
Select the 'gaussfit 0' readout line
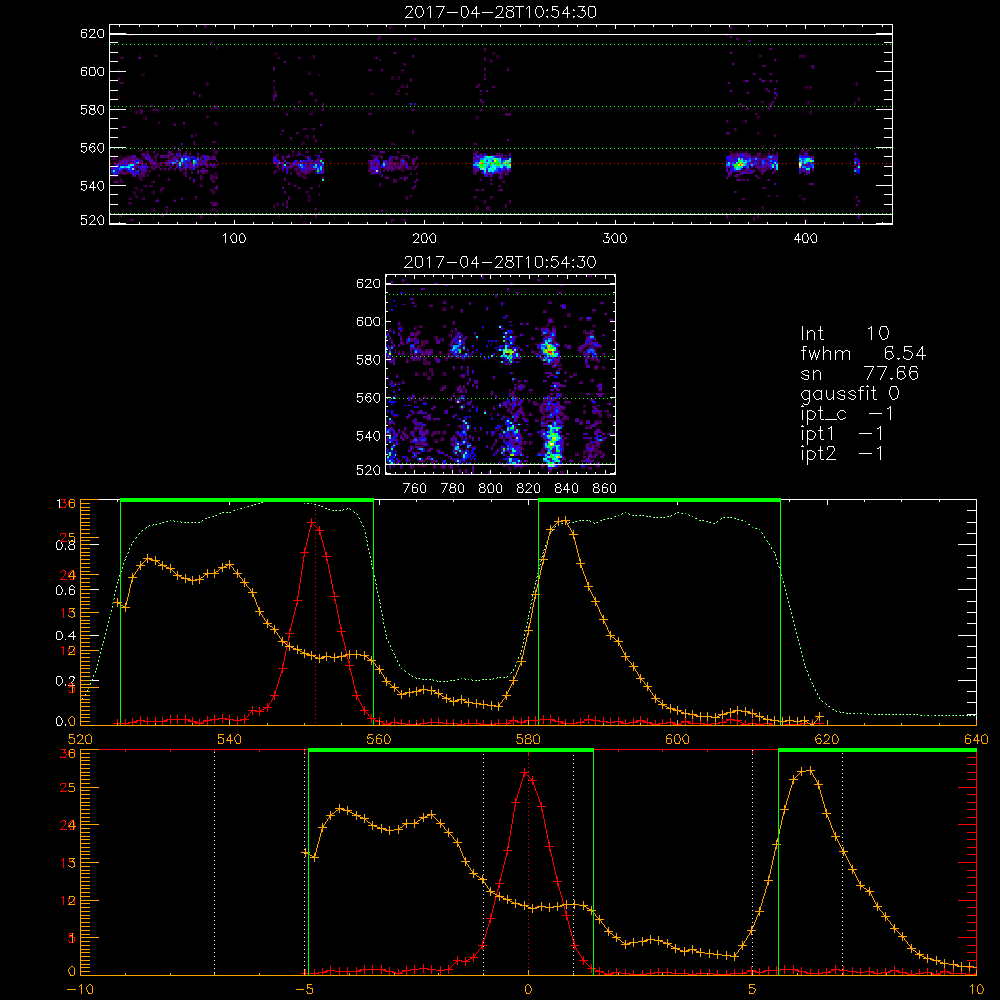point(849,394)
